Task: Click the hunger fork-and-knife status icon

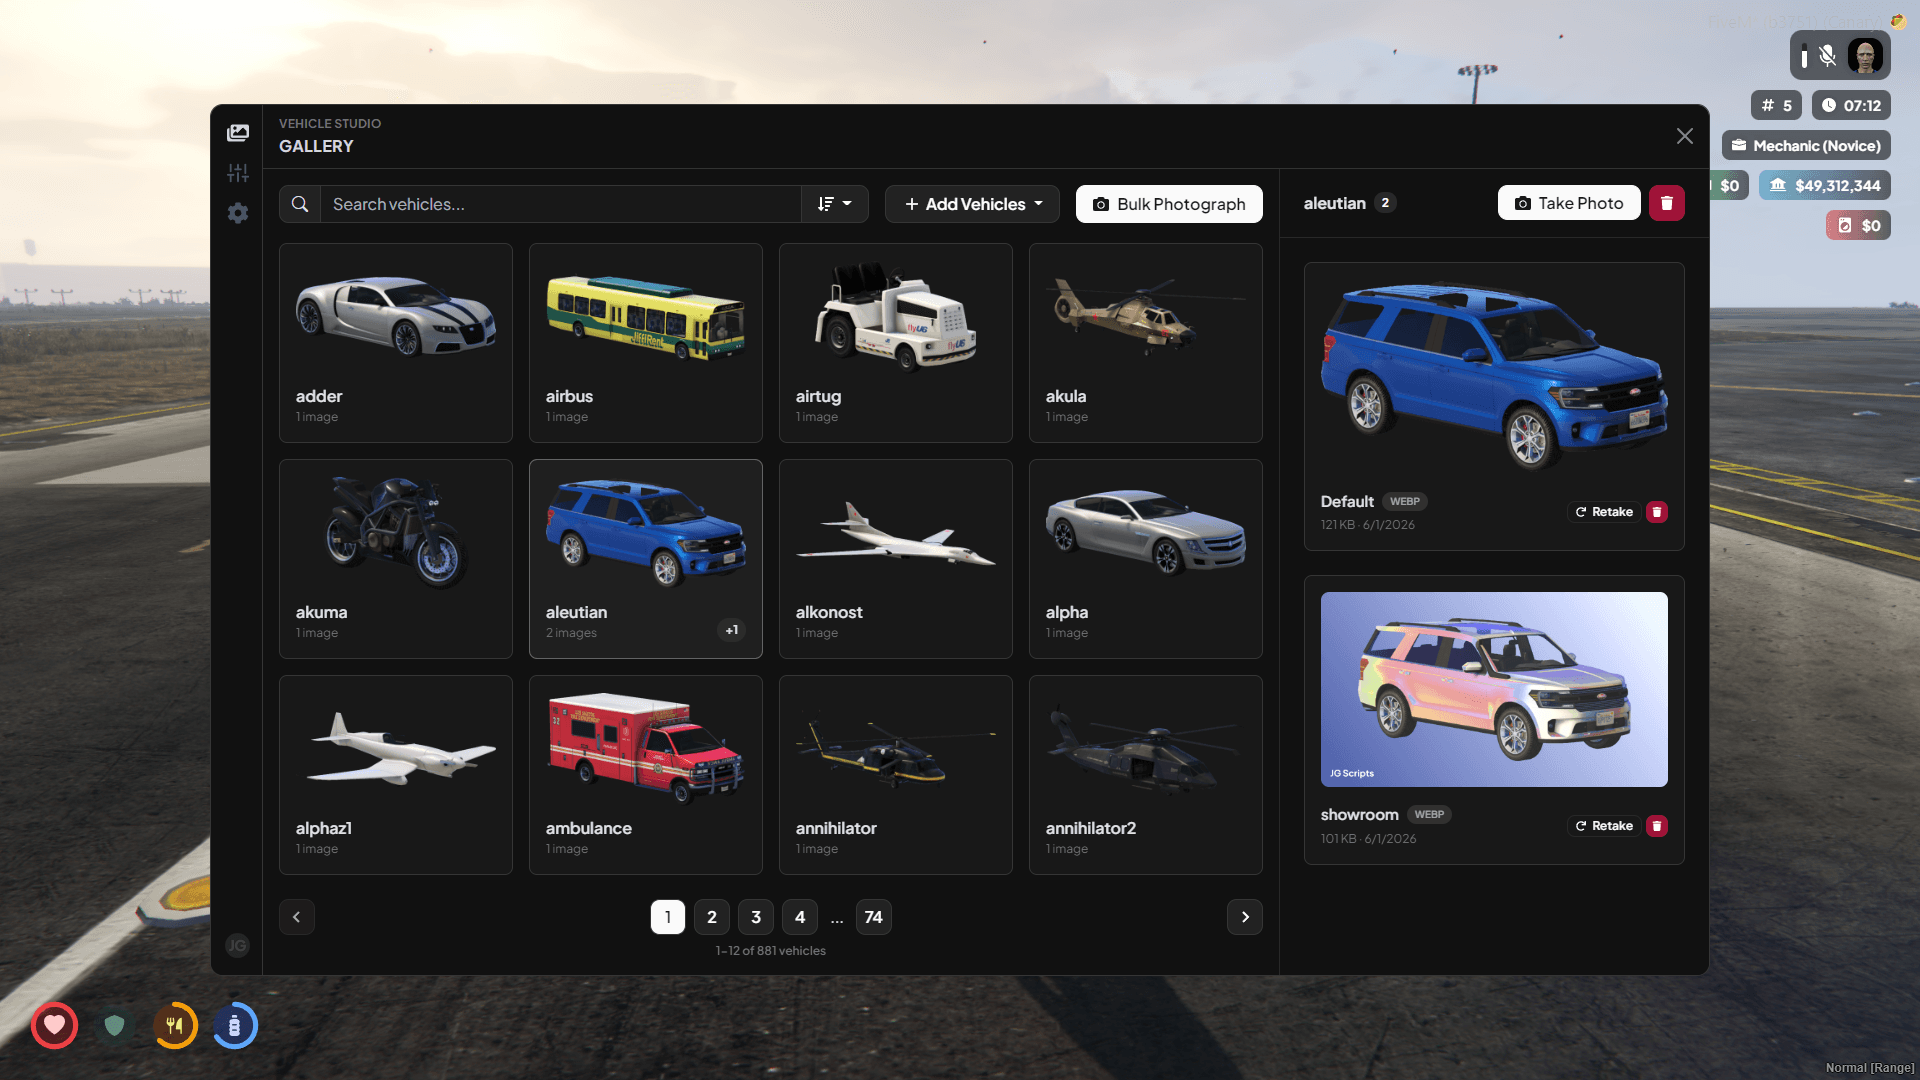Action: (x=175, y=1025)
